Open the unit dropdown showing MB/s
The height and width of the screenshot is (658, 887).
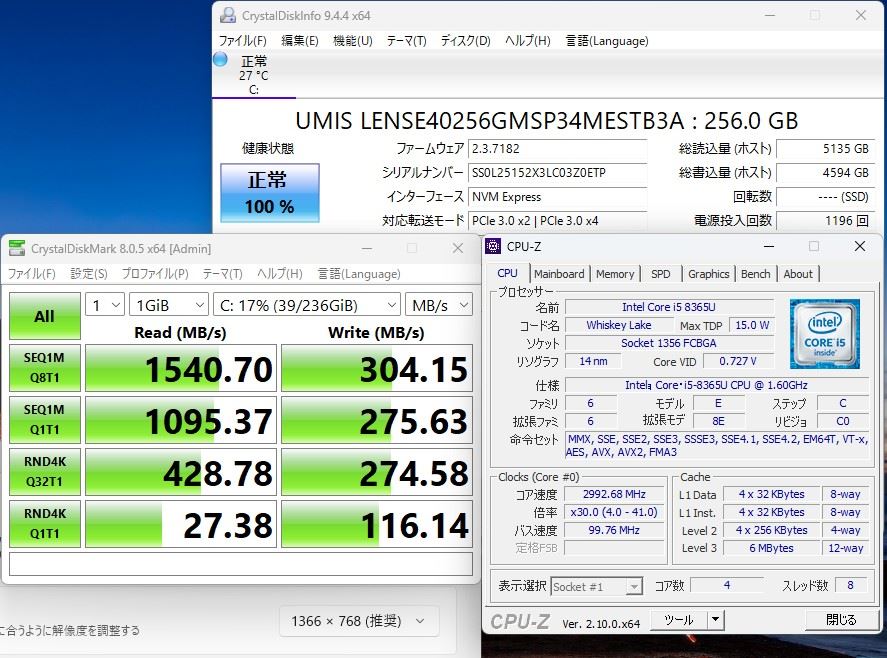point(439,306)
